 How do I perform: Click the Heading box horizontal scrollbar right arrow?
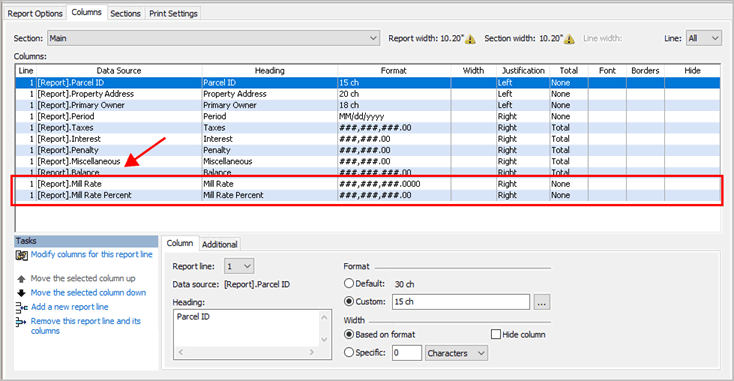coord(312,352)
